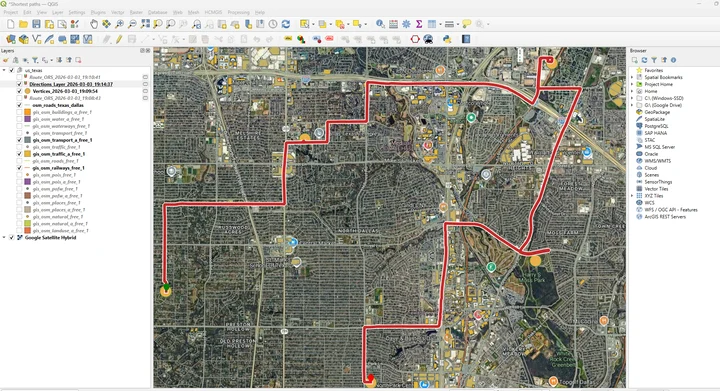
Task: Activate the Zoom Out magnifier tool
Action: point(132,24)
